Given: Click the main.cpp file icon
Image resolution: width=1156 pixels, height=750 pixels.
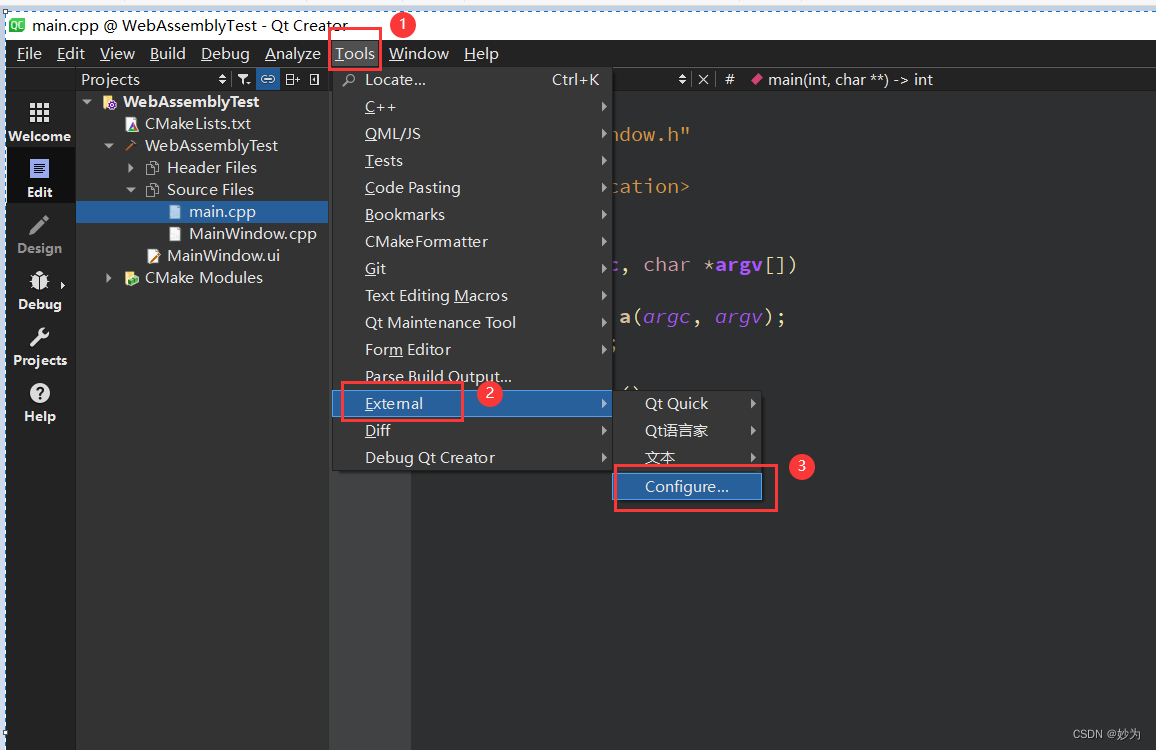Looking at the screenshot, I should pos(175,212).
